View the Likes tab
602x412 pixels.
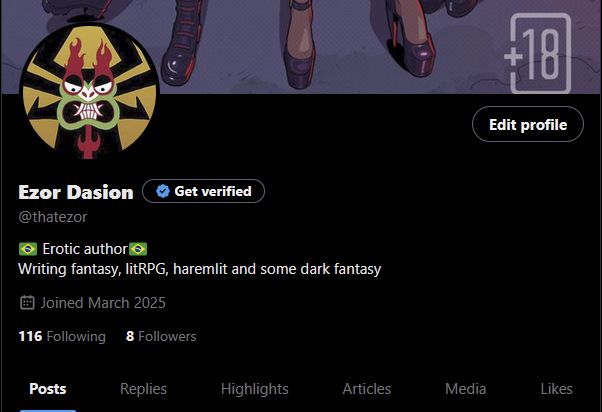pos(556,389)
